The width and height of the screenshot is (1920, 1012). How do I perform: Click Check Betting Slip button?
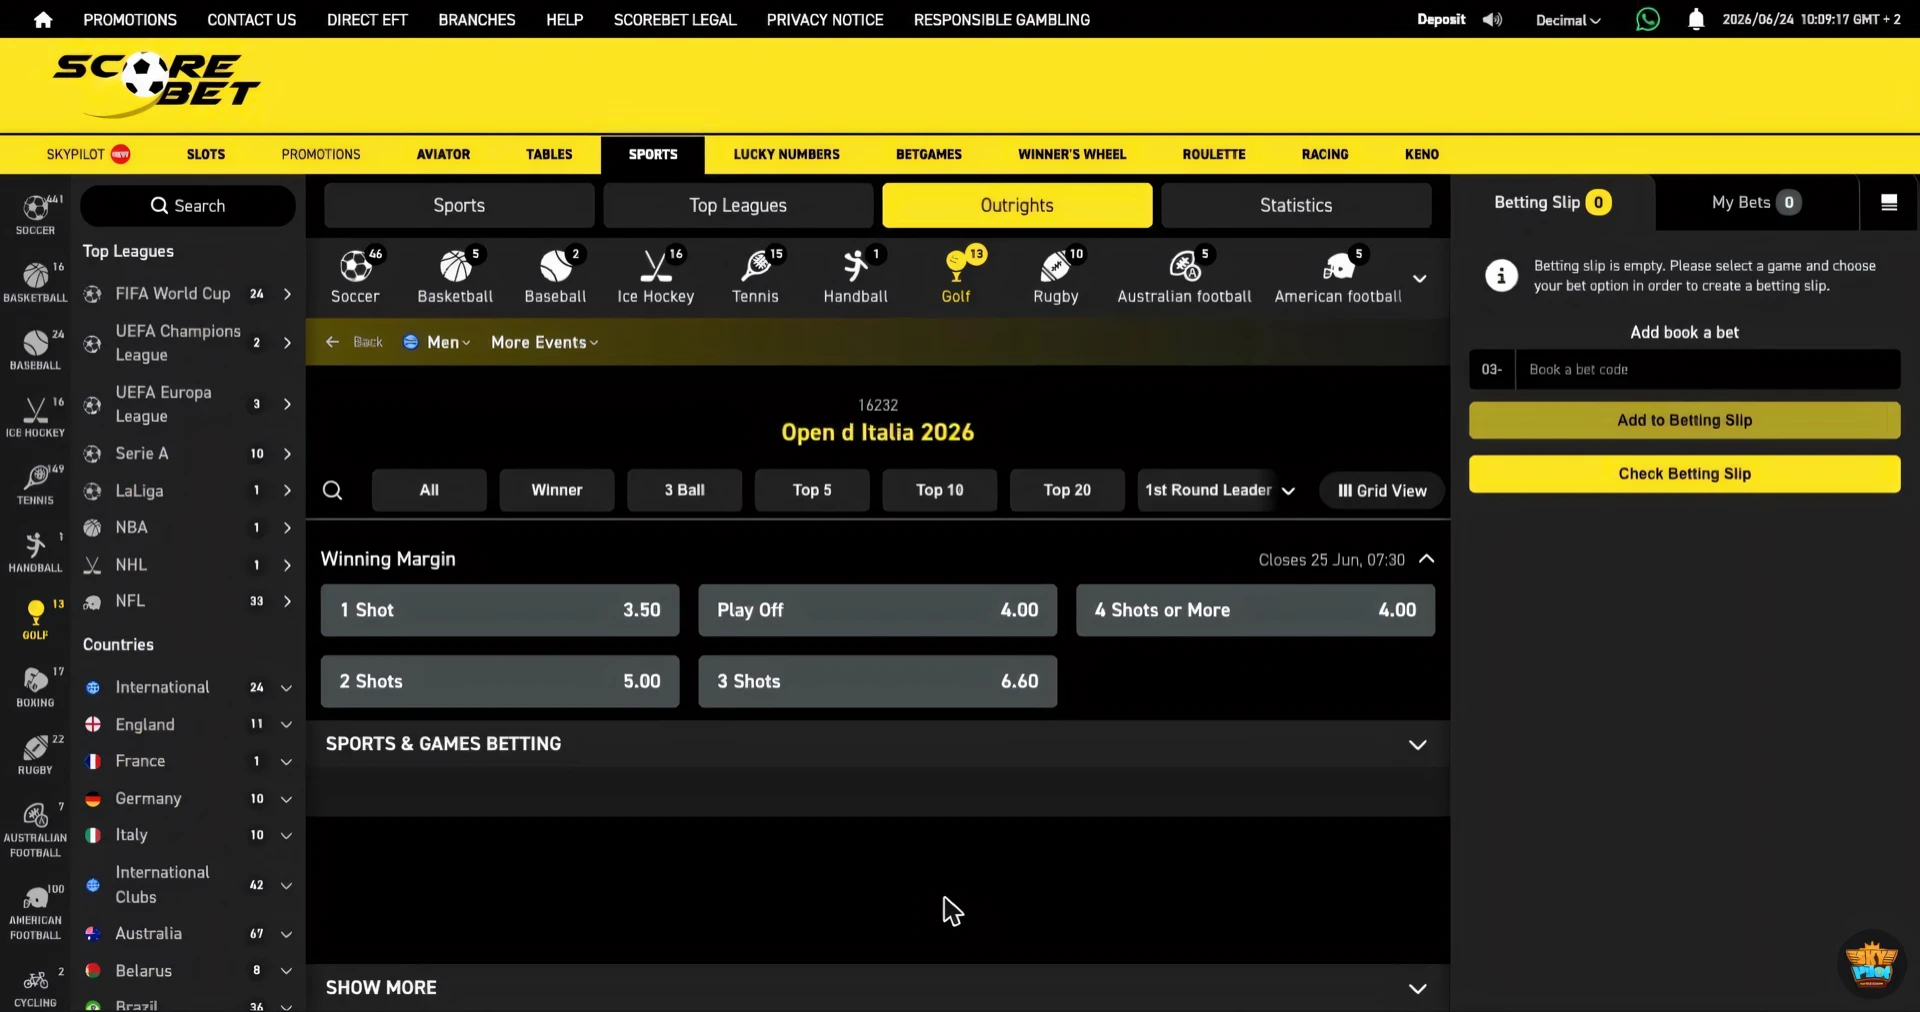[x=1684, y=474]
